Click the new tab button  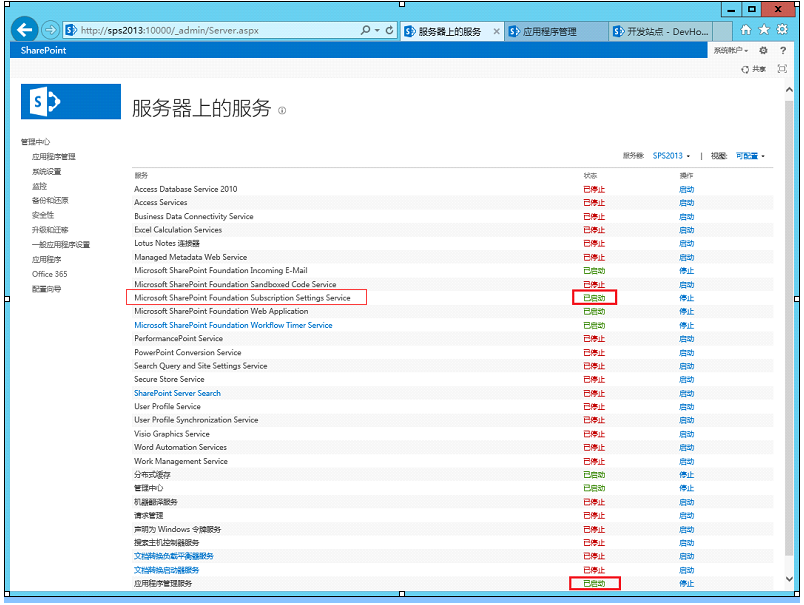coord(722,31)
